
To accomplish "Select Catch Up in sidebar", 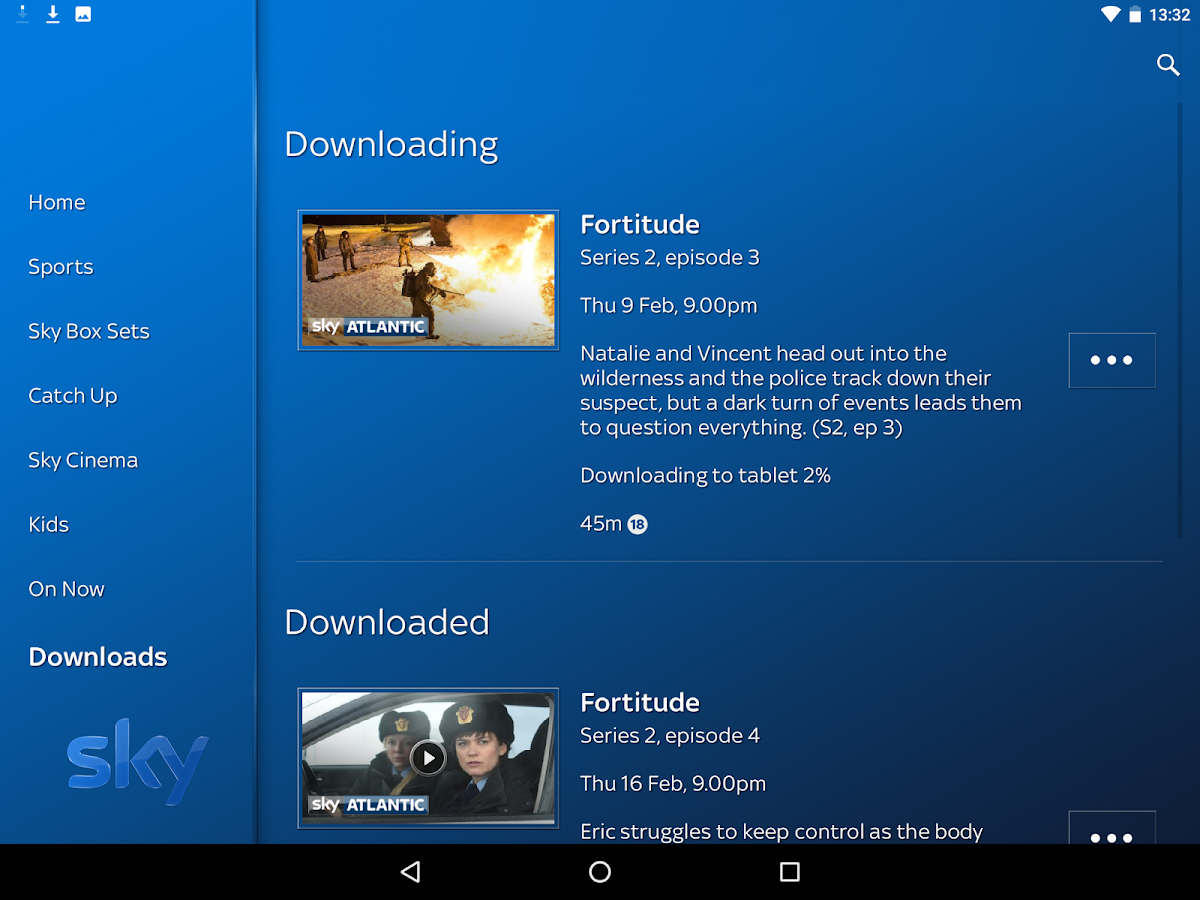I will 73,396.
